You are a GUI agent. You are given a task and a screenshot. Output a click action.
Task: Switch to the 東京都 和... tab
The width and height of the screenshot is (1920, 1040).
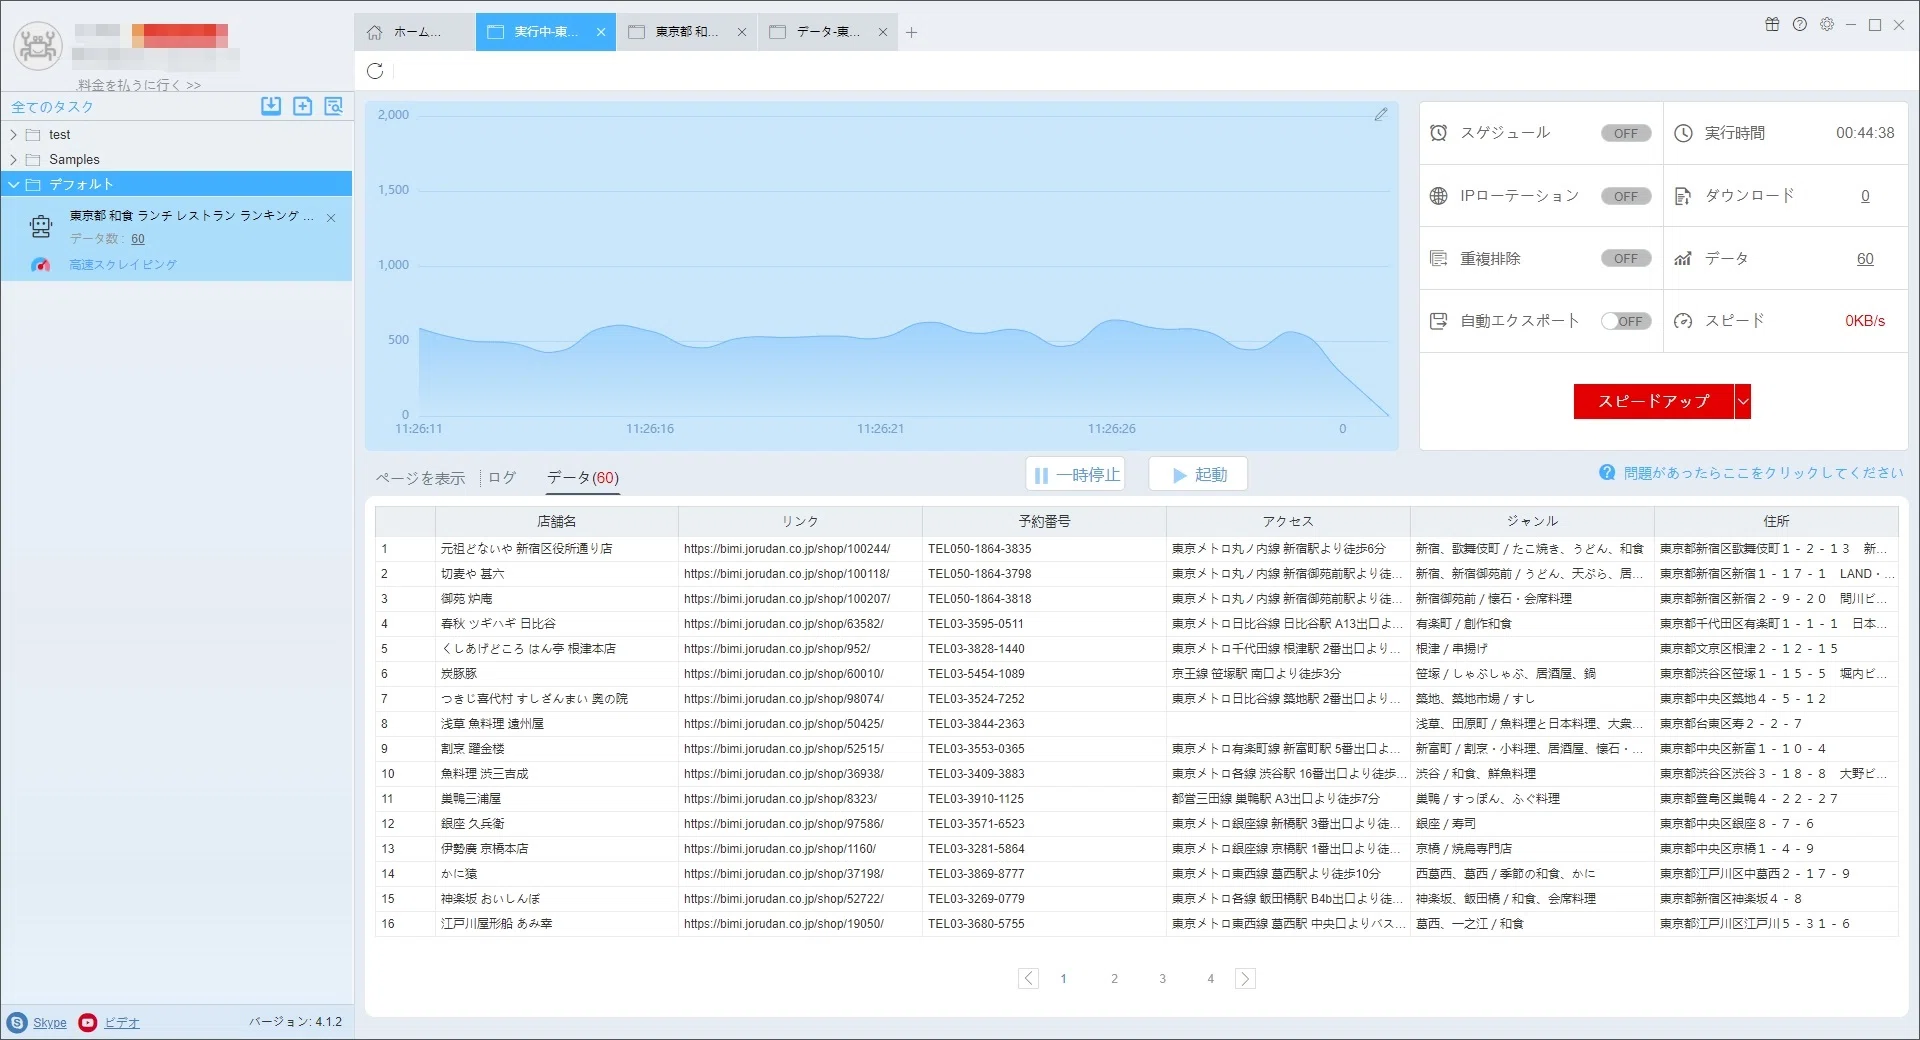tap(686, 32)
